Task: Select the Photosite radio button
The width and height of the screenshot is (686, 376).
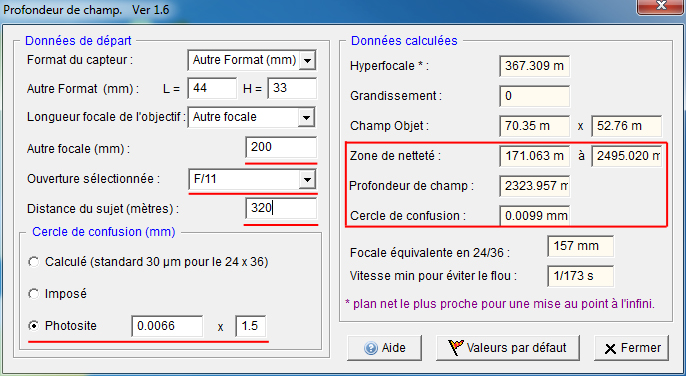Action: (34, 326)
